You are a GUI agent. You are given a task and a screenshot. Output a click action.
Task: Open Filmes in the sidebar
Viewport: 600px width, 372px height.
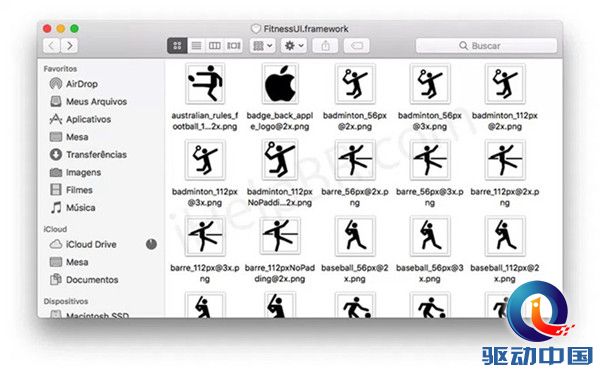point(71,190)
